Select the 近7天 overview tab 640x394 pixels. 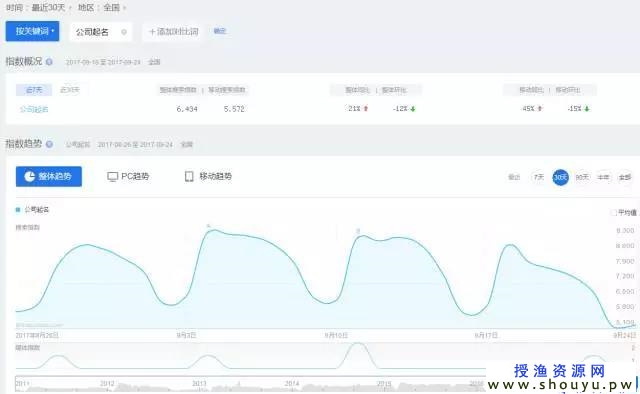[x=34, y=90]
